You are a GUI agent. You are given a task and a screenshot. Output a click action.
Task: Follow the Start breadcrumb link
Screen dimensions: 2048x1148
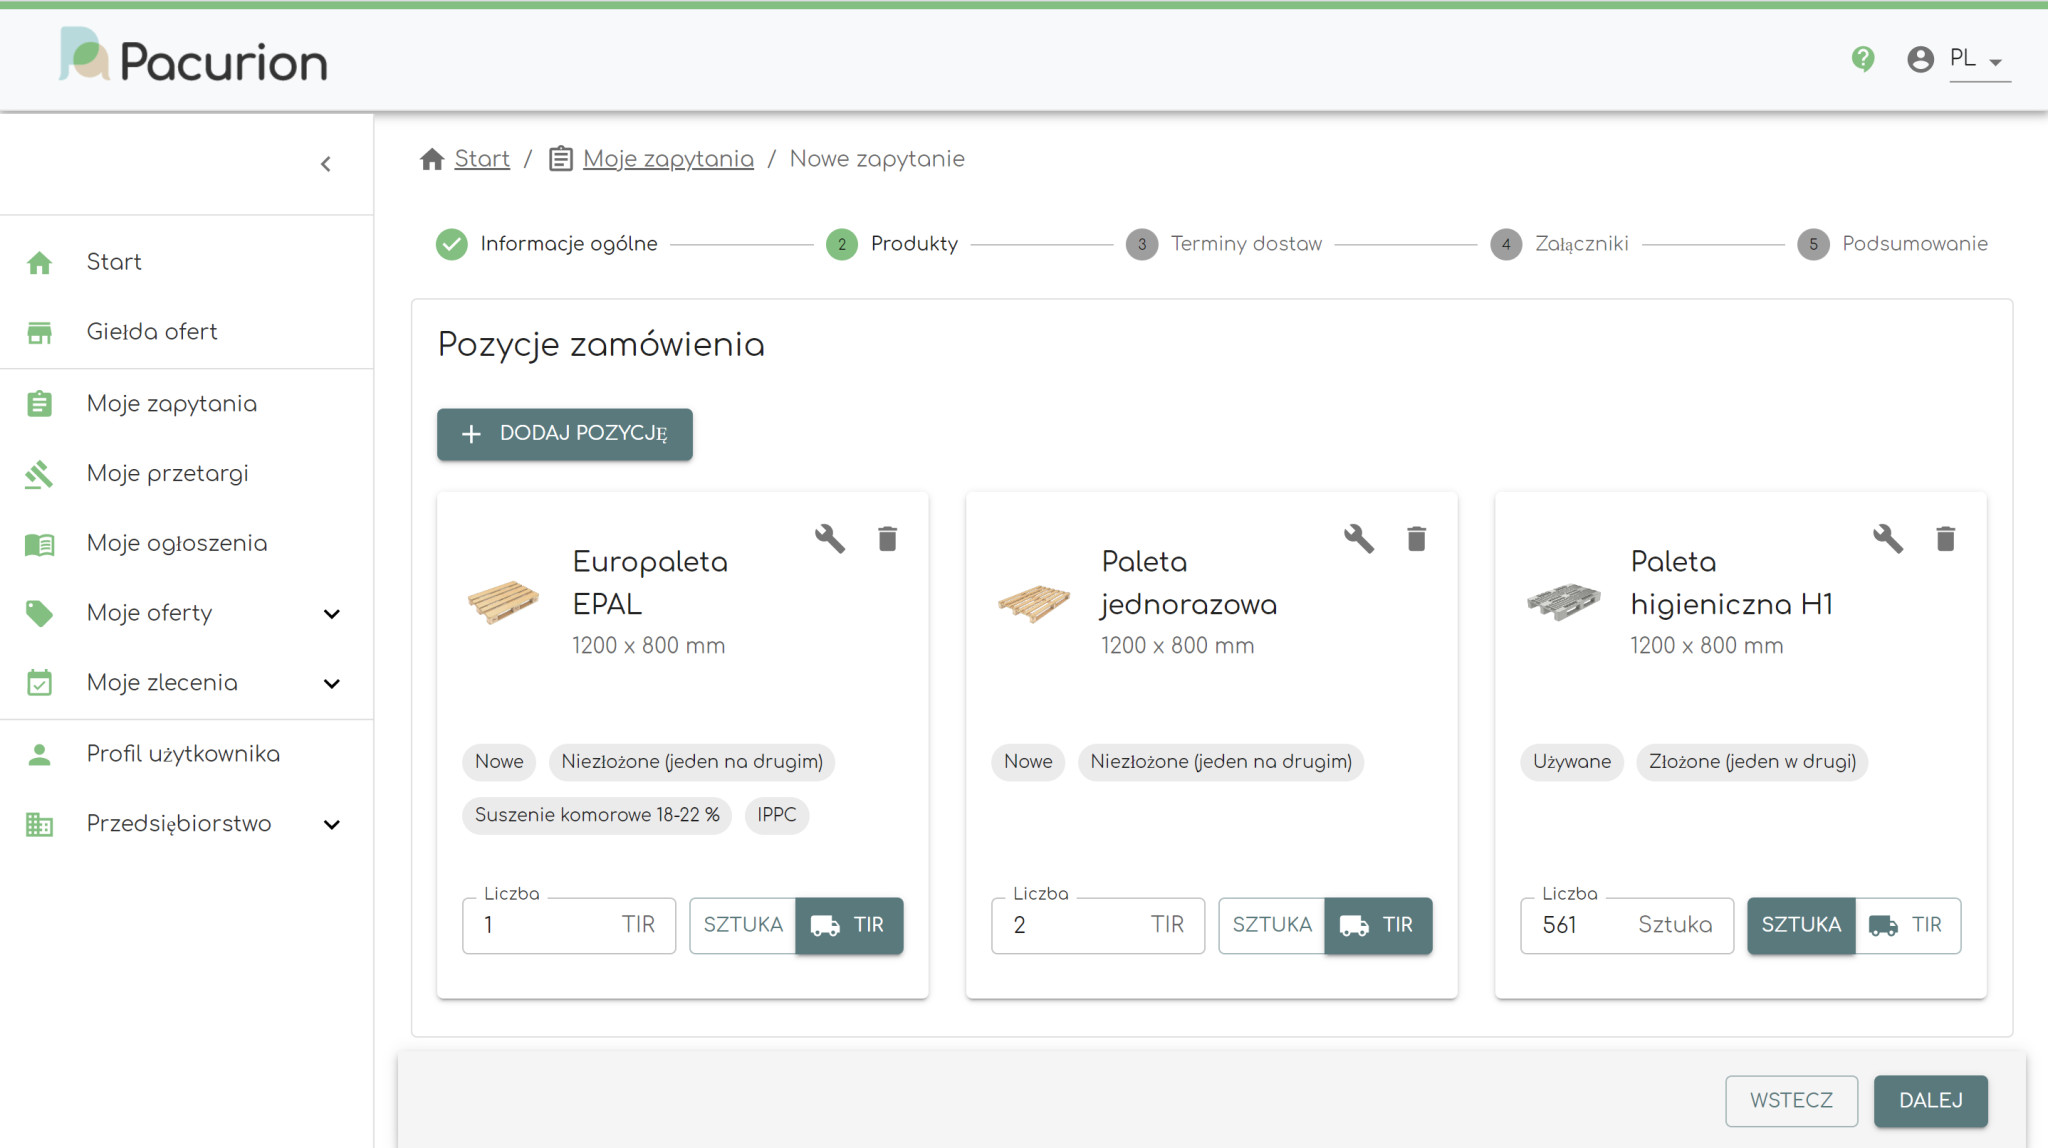tap(482, 159)
